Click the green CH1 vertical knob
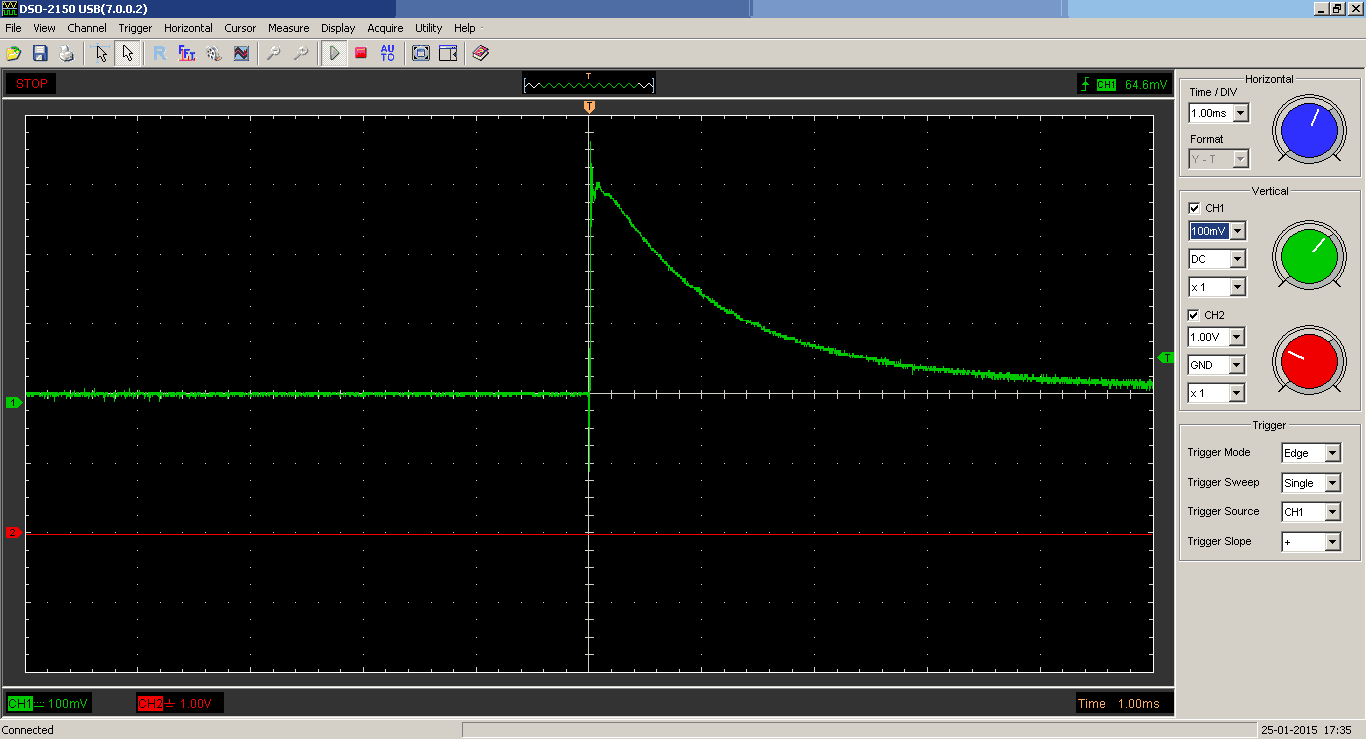Image resolution: width=1366 pixels, height=740 pixels. pos(1309,256)
